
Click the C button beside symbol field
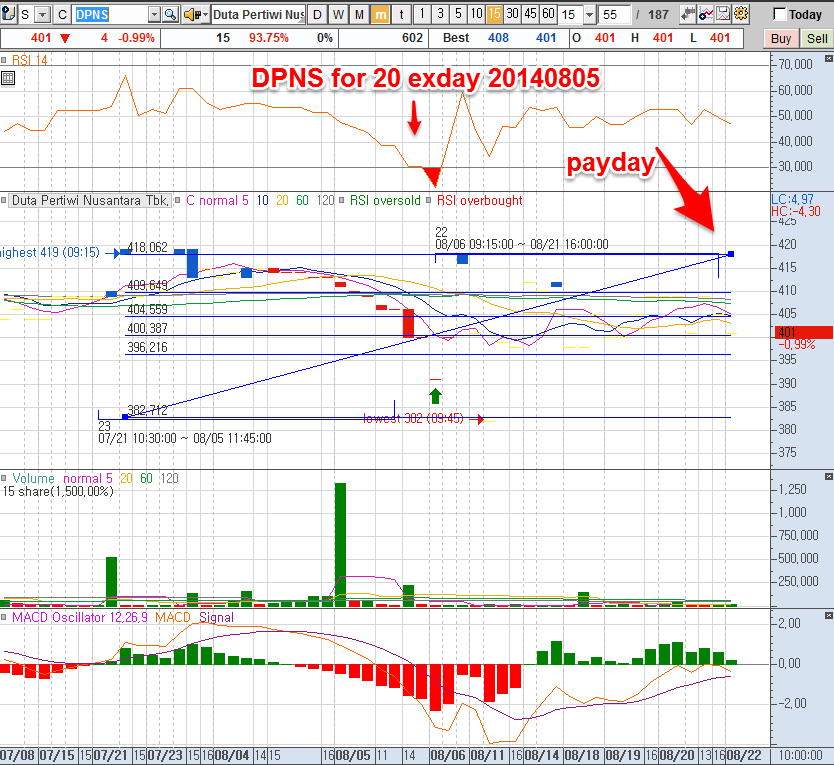(62, 15)
